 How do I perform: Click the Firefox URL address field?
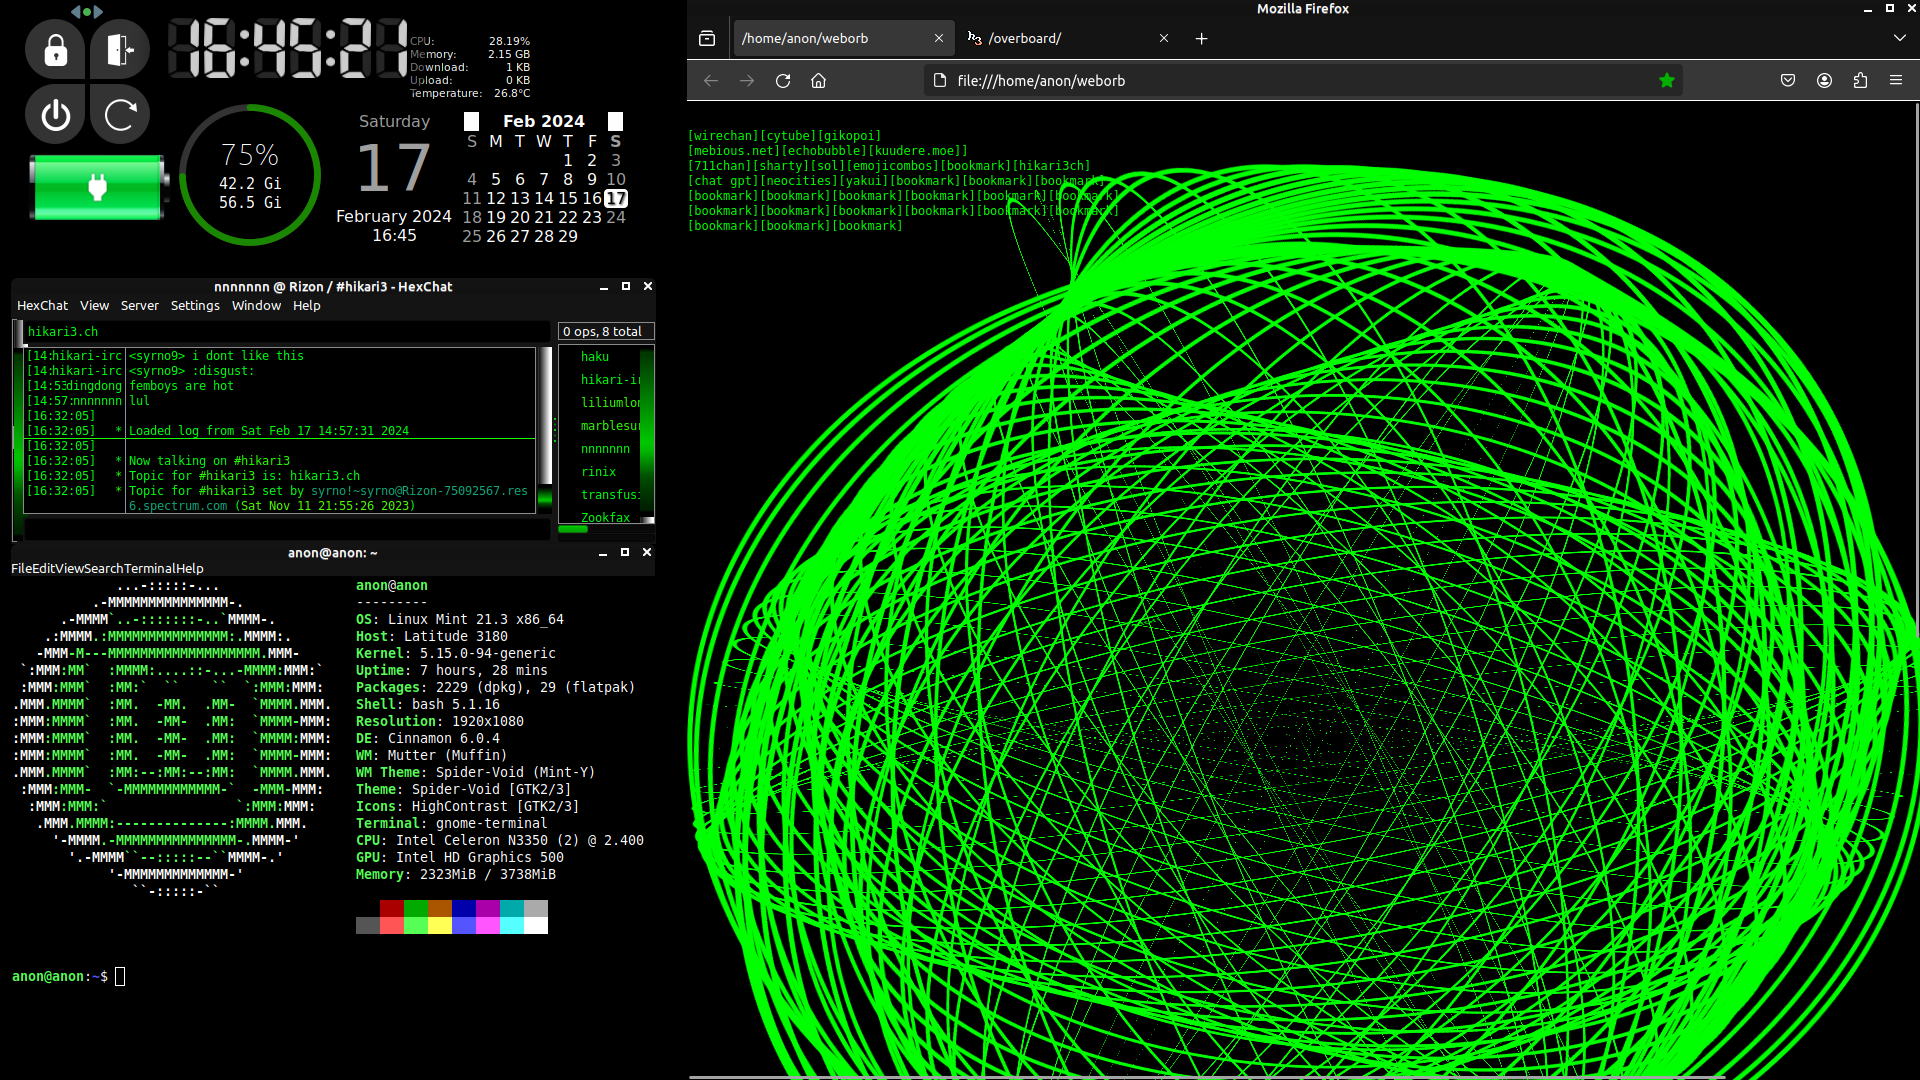[1290, 81]
